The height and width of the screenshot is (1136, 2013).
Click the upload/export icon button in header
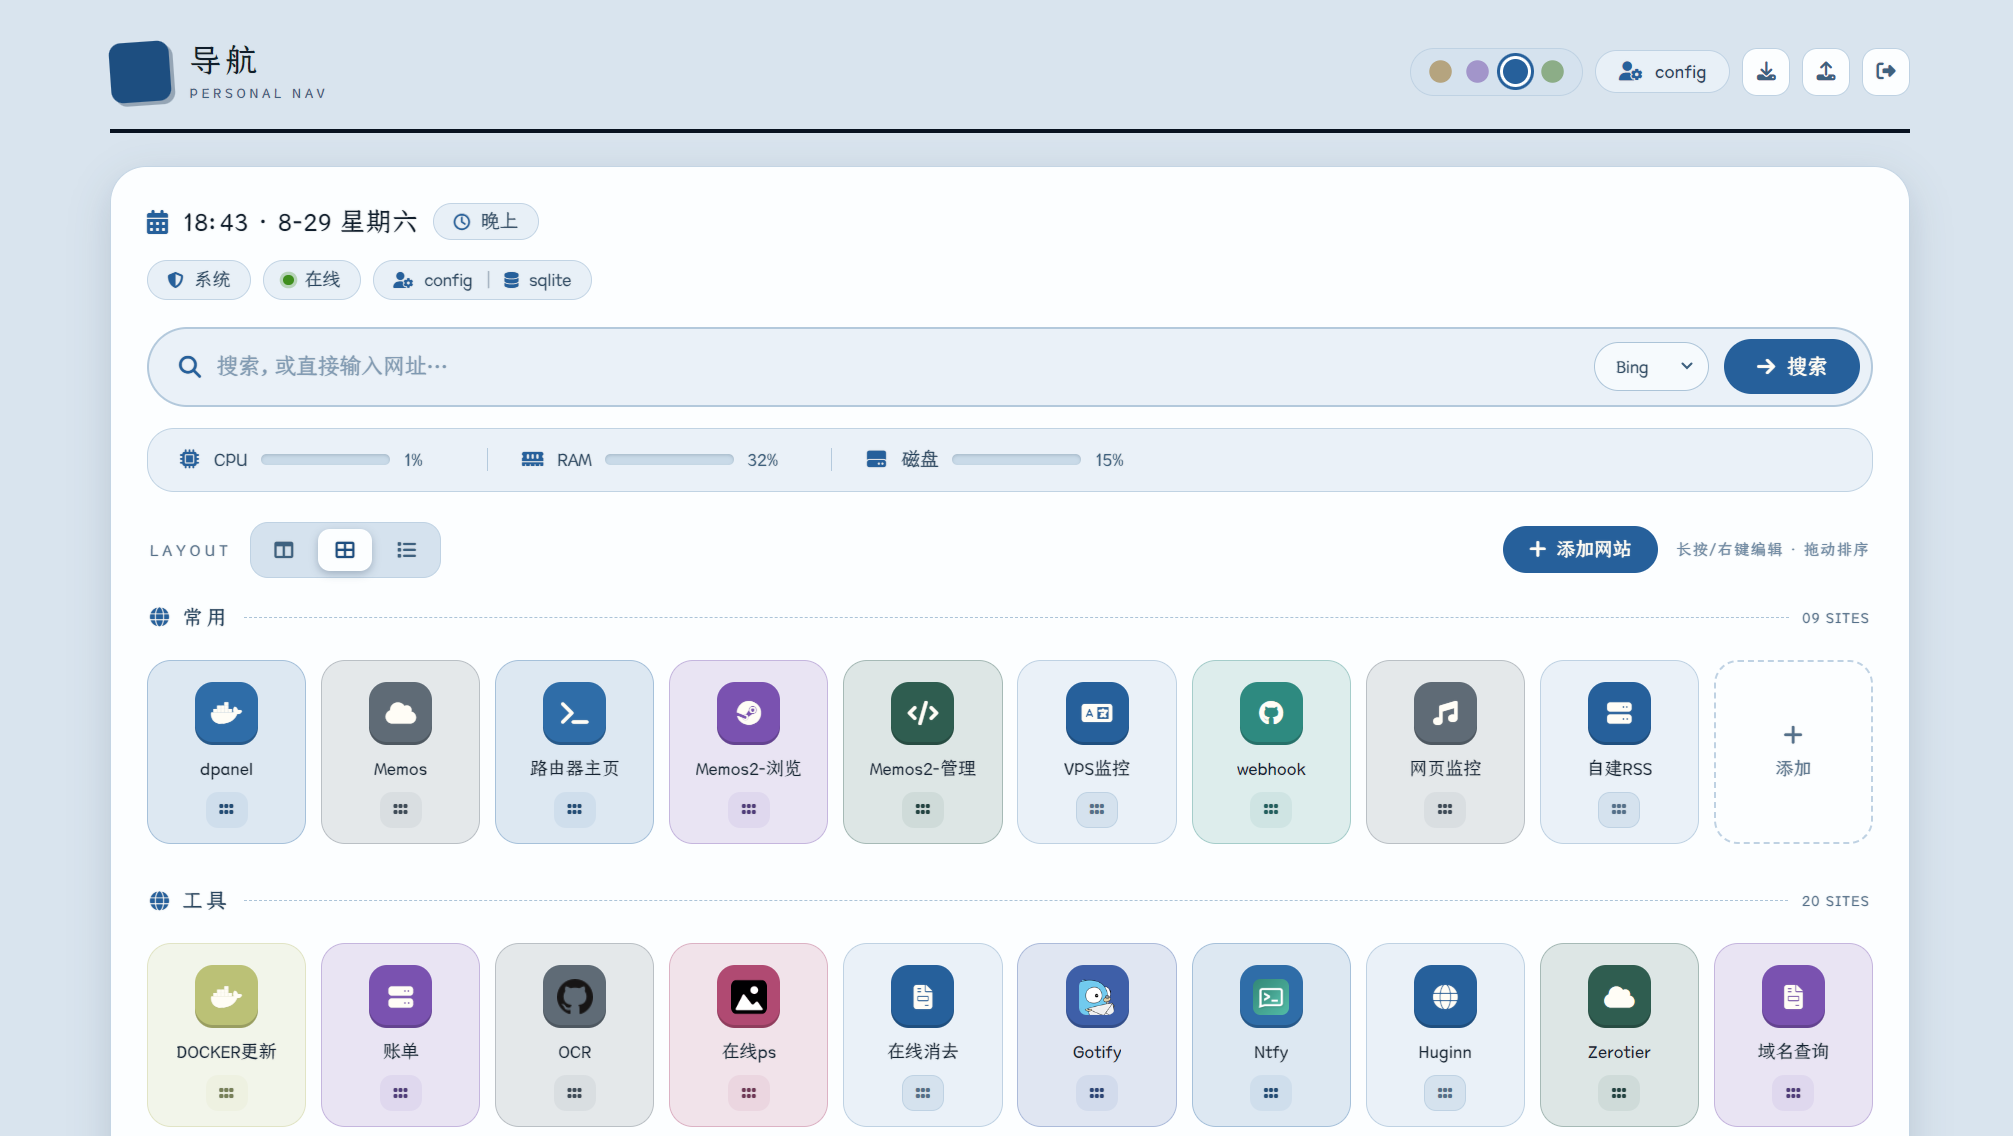point(1826,72)
